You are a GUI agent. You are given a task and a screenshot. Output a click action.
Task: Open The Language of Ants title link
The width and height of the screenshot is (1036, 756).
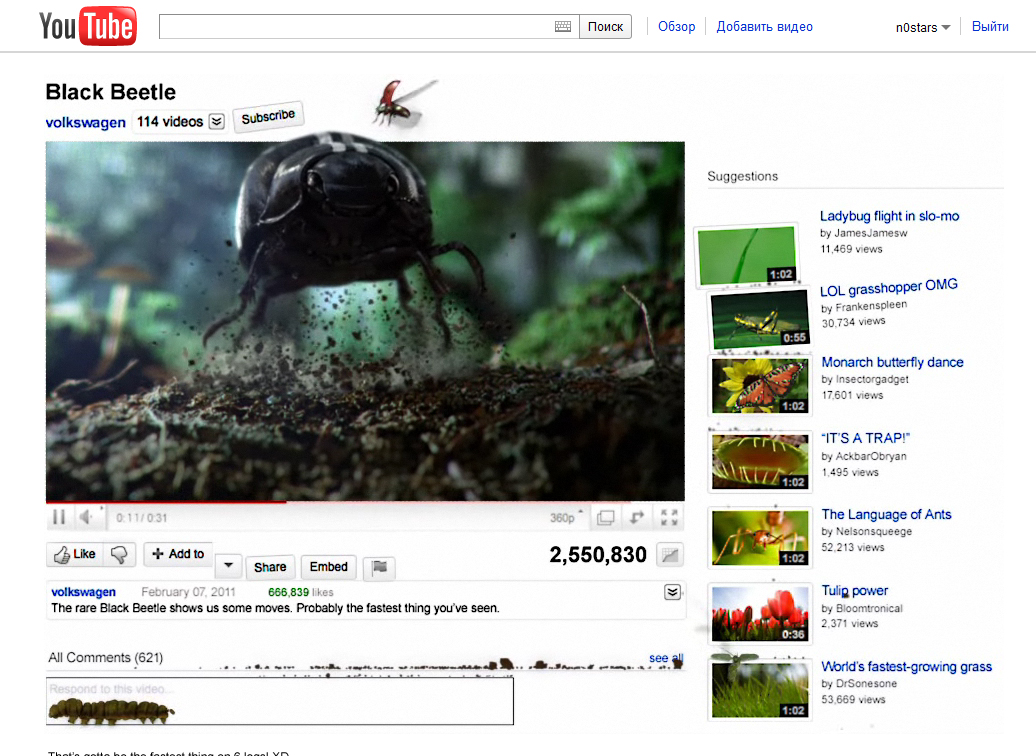886,514
